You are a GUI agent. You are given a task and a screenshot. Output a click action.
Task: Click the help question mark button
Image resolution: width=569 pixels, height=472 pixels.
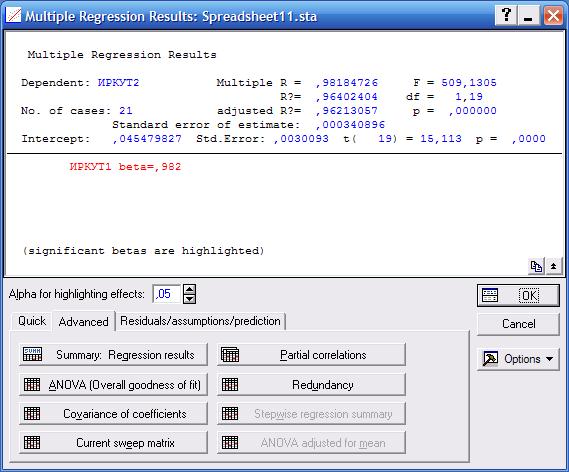click(x=506, y=16)
